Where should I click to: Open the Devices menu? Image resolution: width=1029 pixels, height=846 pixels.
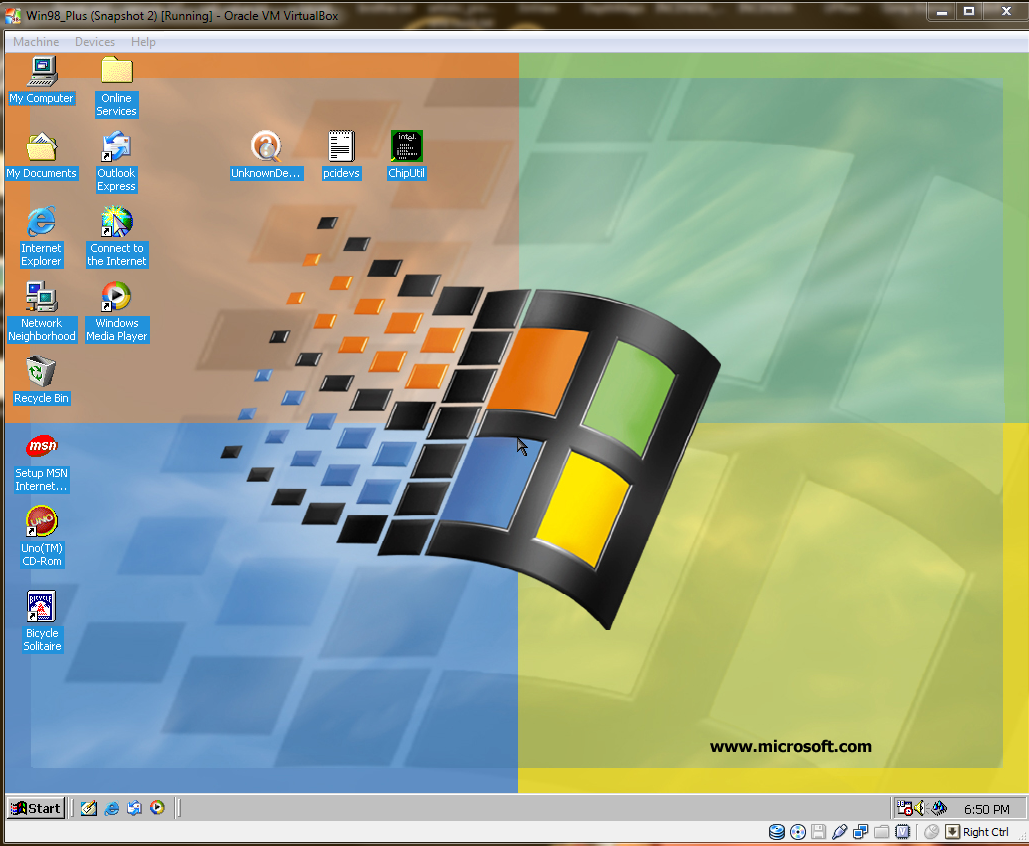pos(95,42)
